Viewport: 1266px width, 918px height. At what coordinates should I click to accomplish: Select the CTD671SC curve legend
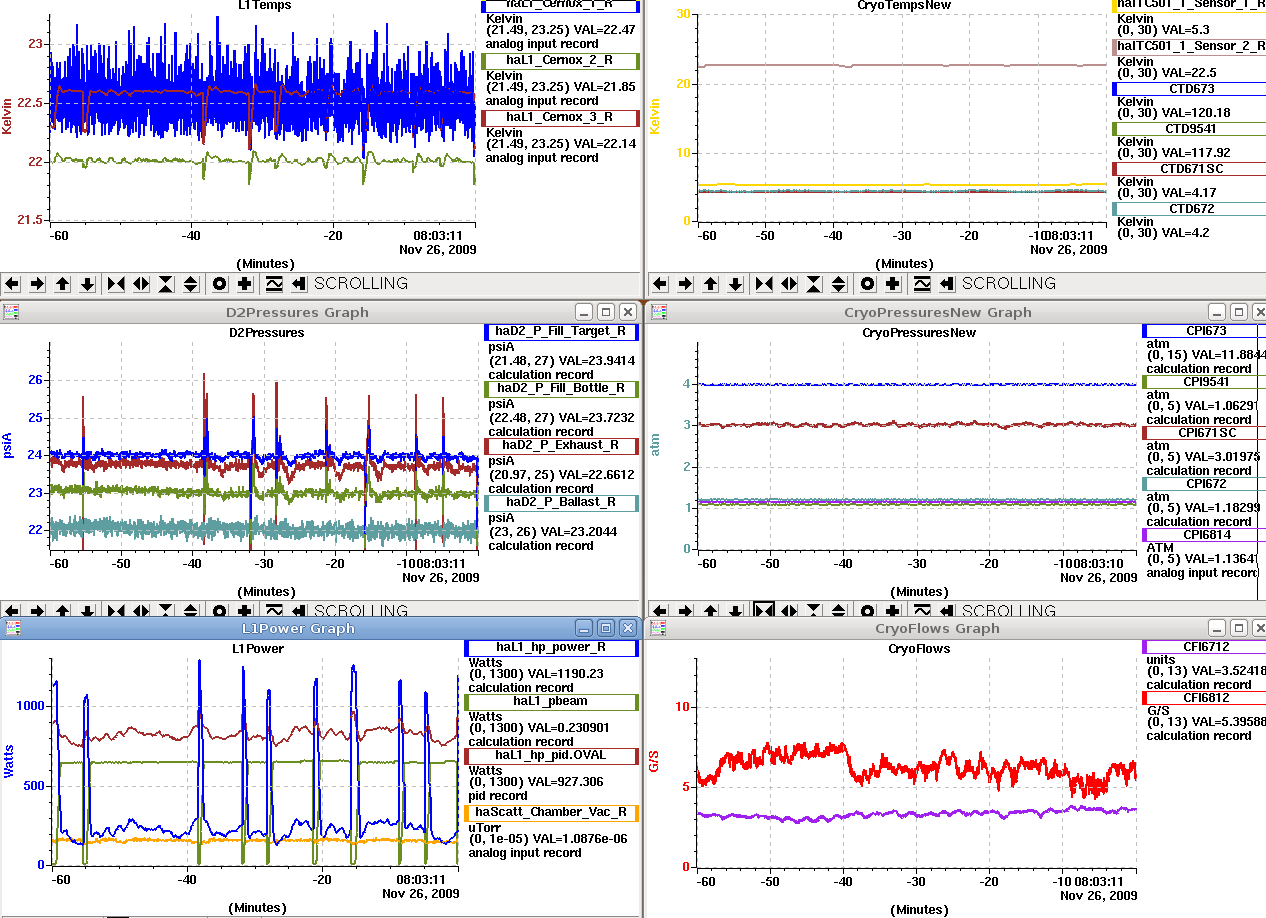pos(1189,168)
